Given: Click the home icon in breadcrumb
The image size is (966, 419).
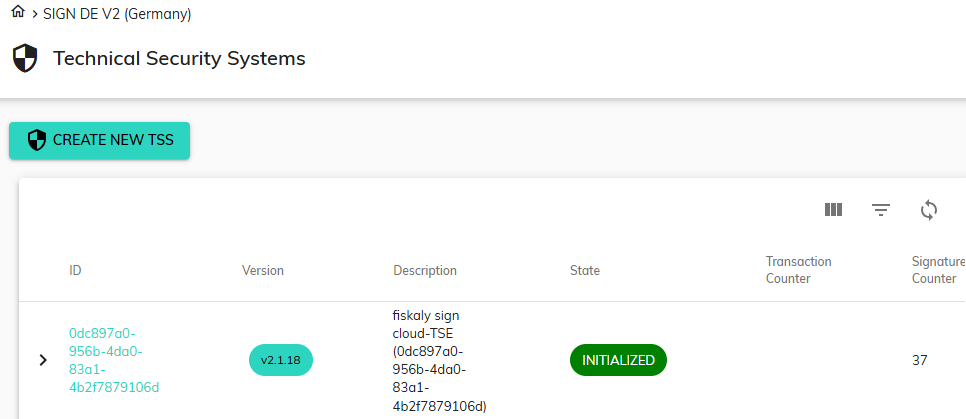Looking at the screenshot, I should pyautogui.click(x=18, y=13).
